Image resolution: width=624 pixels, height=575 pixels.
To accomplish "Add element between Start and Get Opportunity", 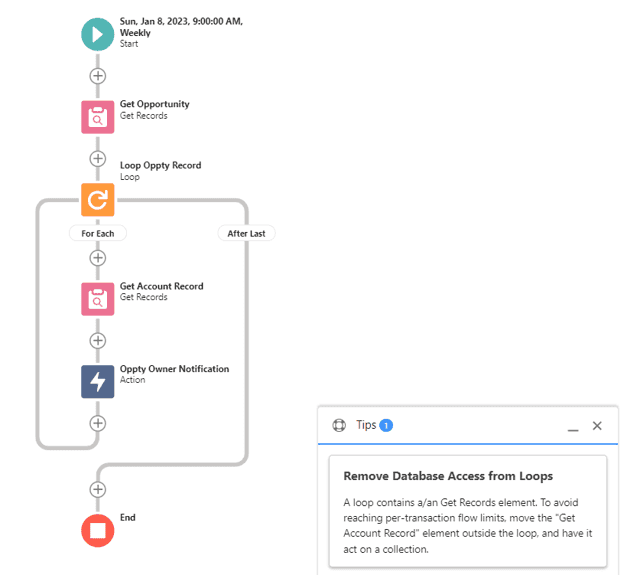I will (x=98, y=76).
